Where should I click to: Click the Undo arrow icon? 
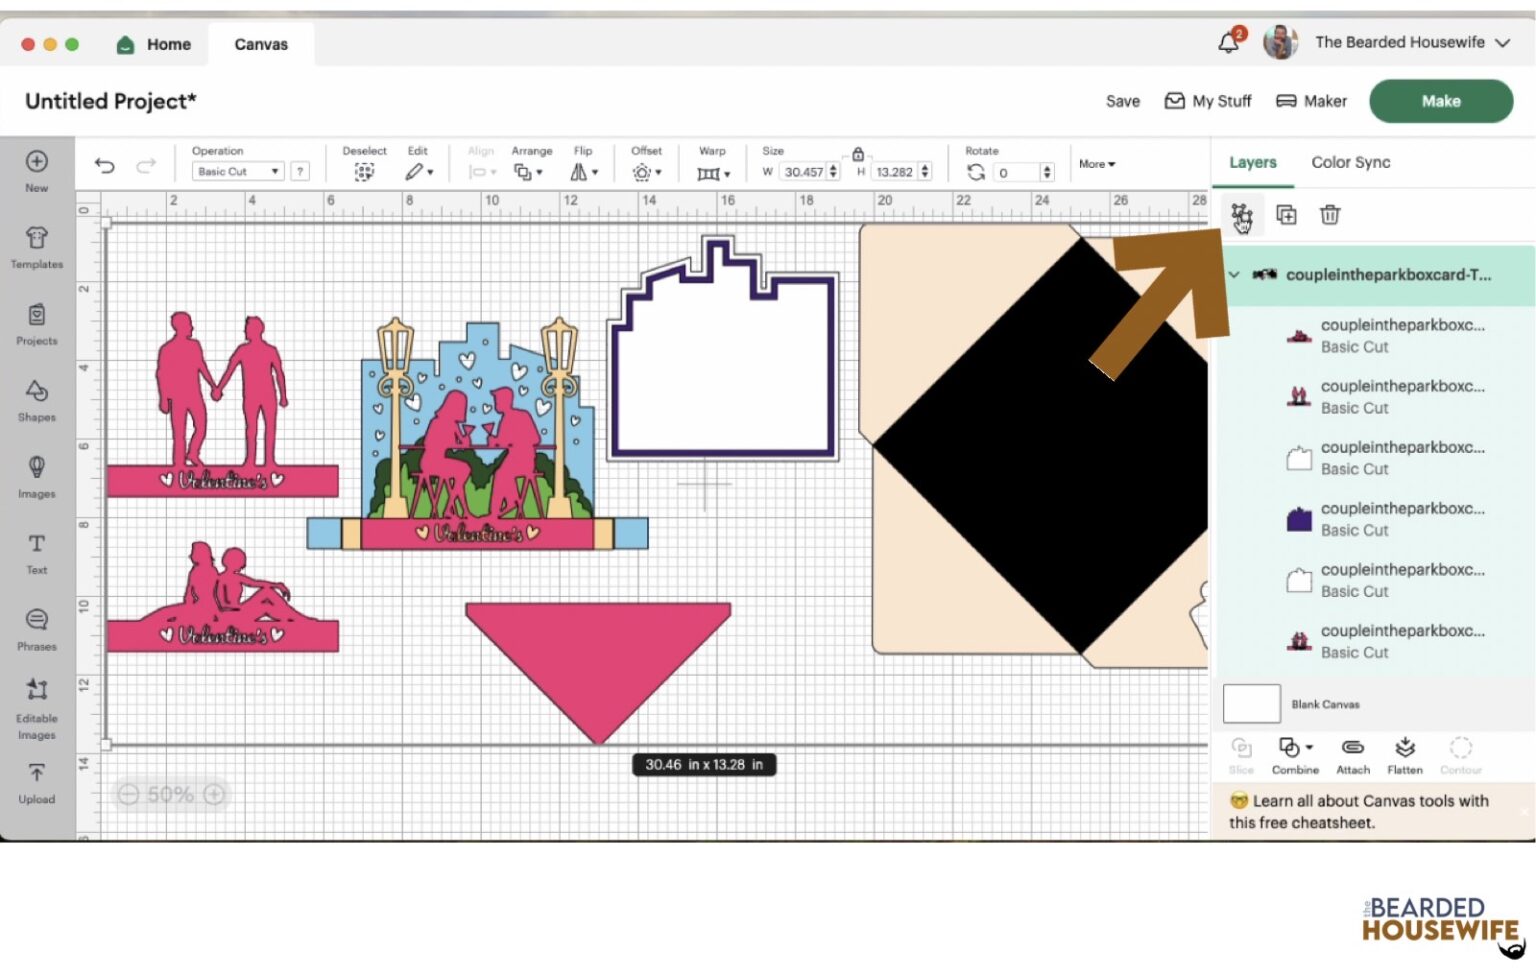pyautogui.click(x=104, y=166)
